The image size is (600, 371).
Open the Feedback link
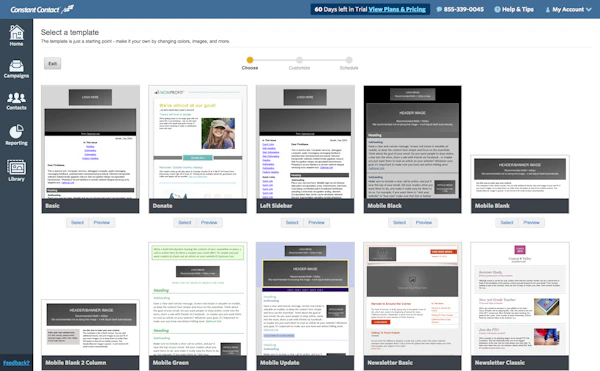tap(16, 363)
